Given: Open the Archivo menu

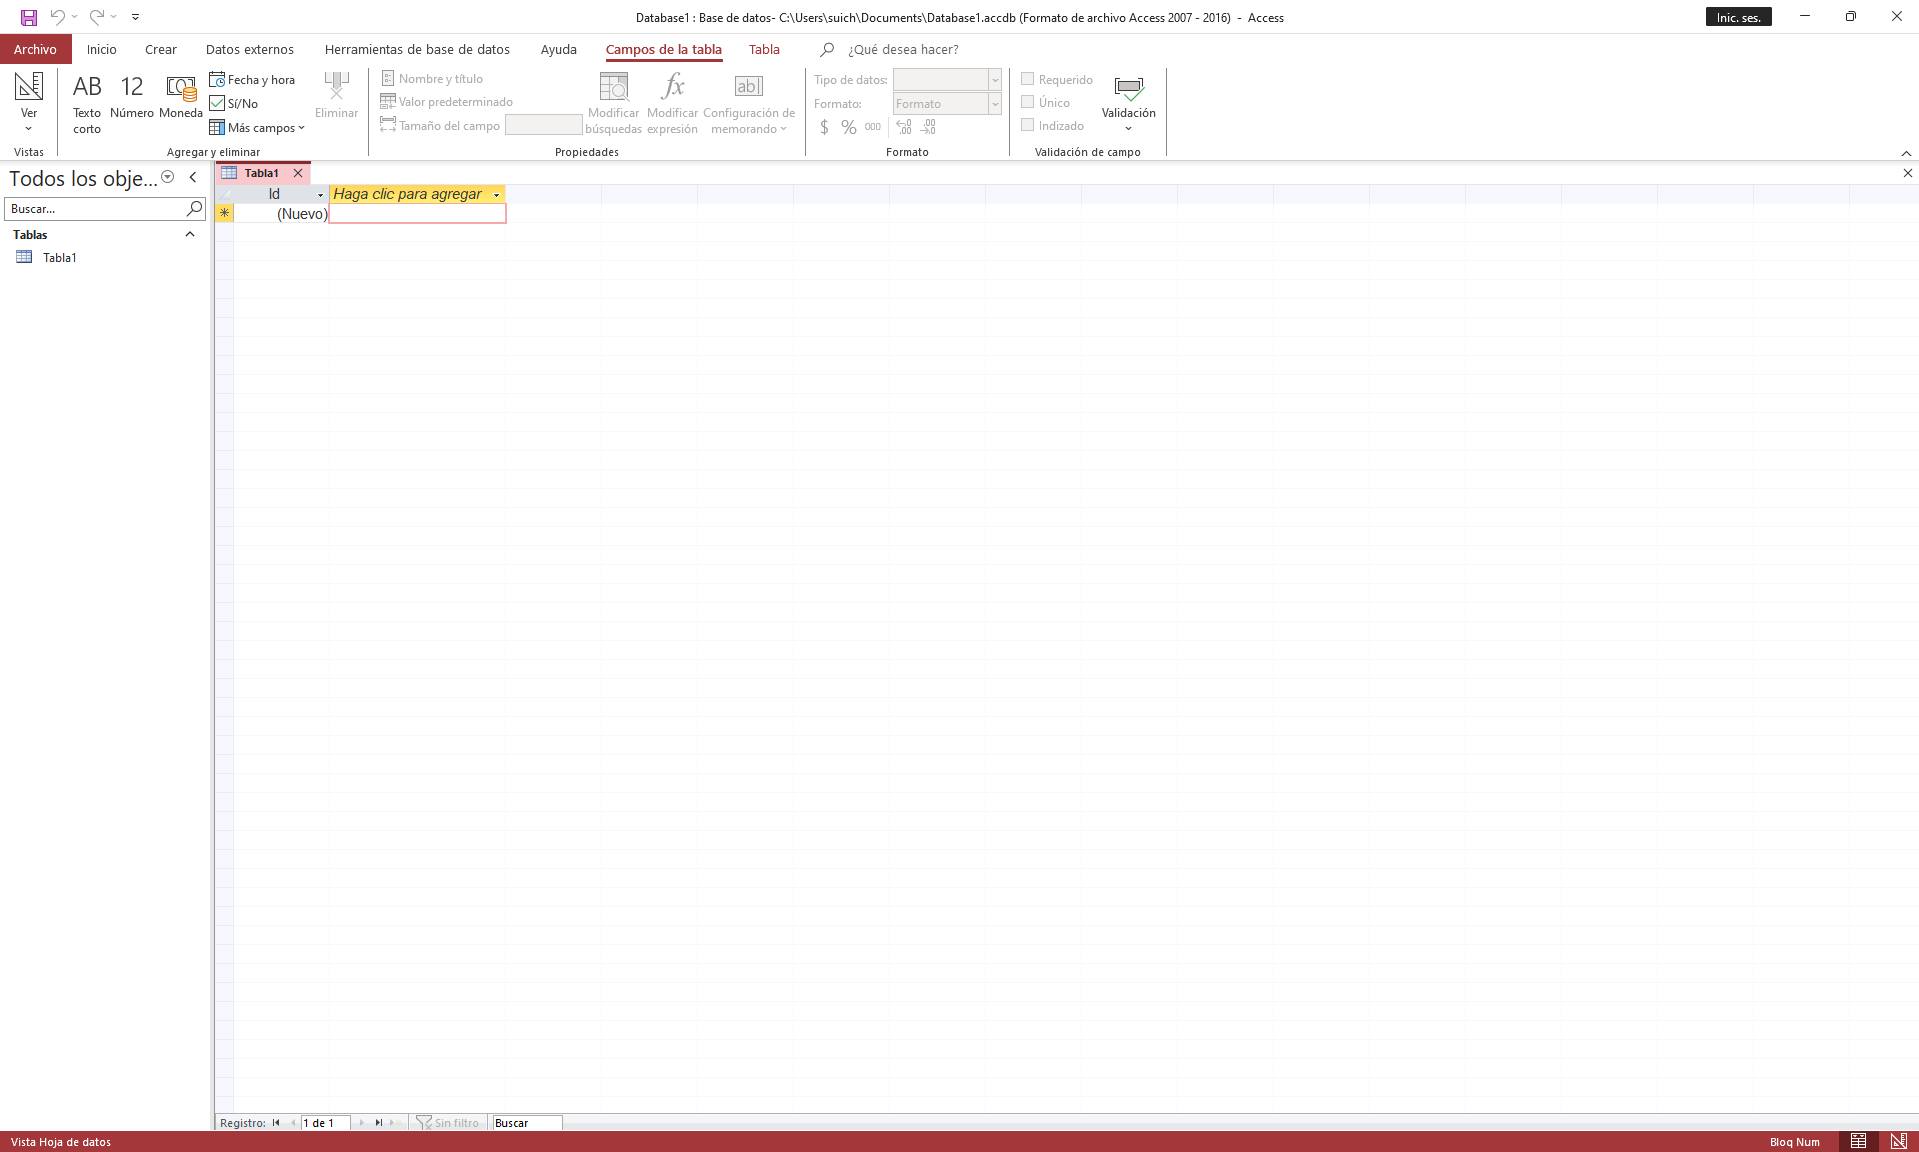Looking at the screenshot, I should (x=35, y=49).
